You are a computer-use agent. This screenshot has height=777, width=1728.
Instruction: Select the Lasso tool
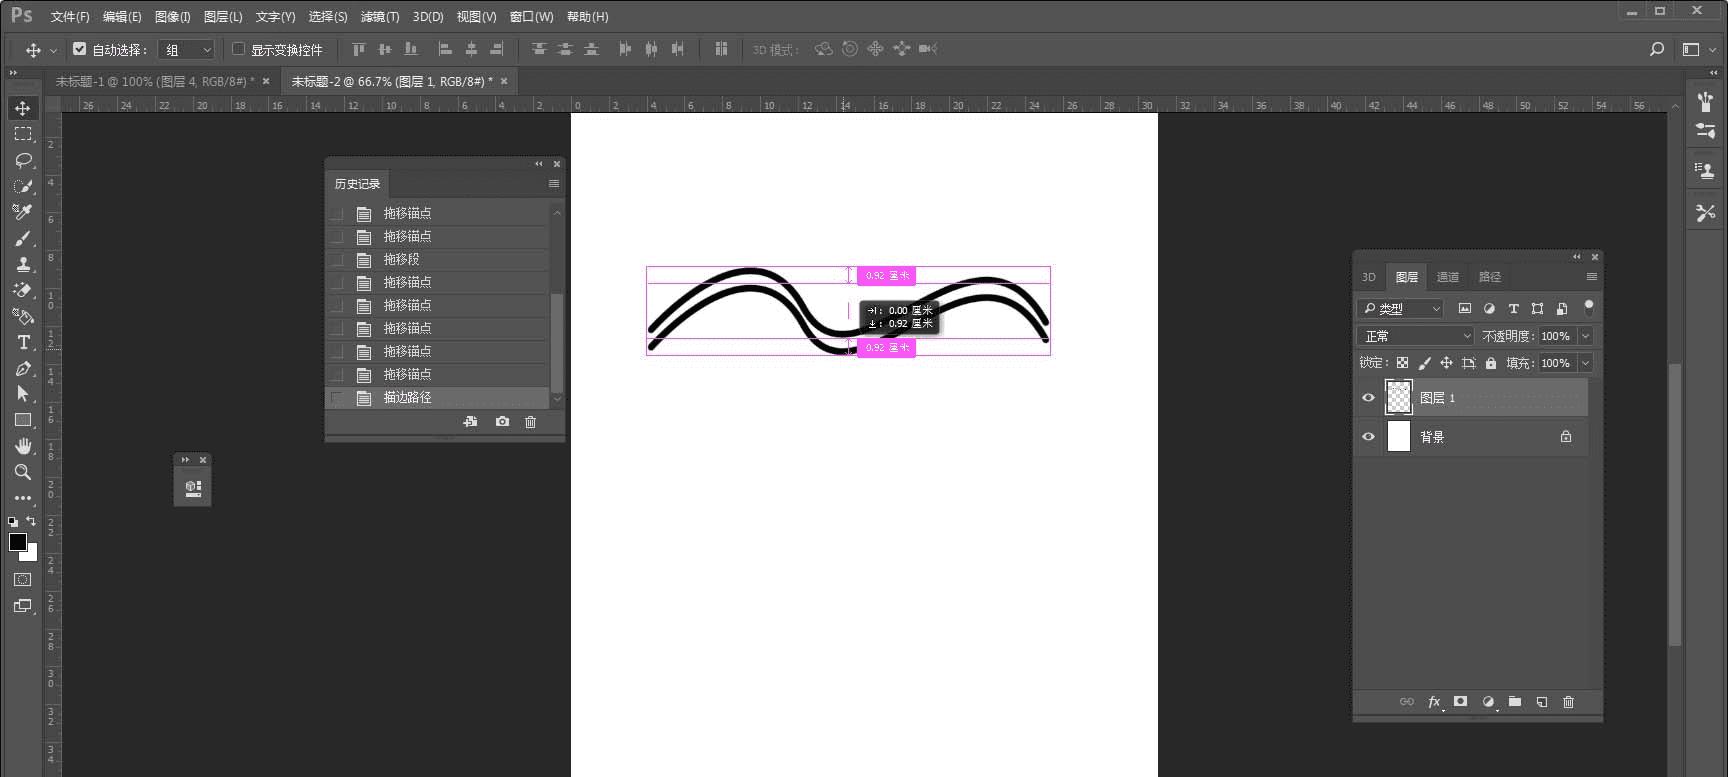coord(23,160)
